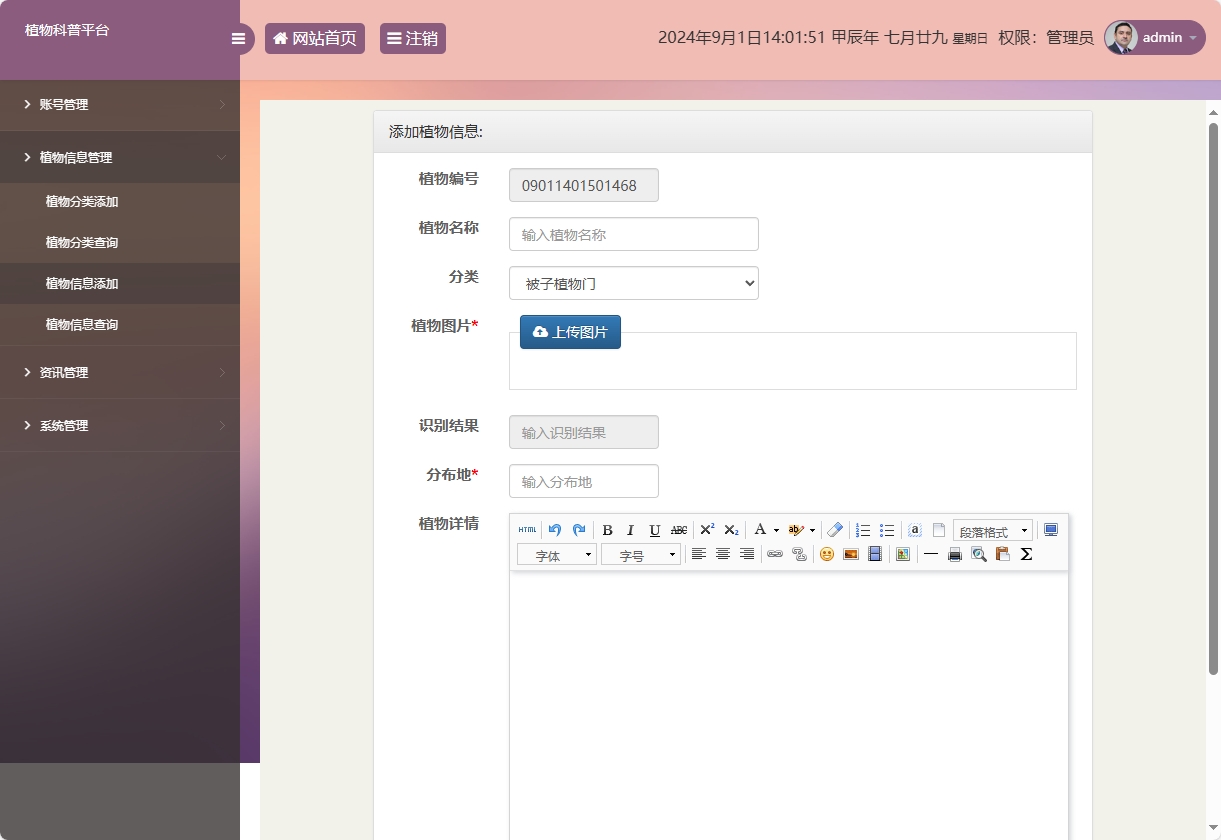Expand the 资讯管理 sidebar menu
Image resolution: width=1221 pixels, height=840 pixels.
64,373
